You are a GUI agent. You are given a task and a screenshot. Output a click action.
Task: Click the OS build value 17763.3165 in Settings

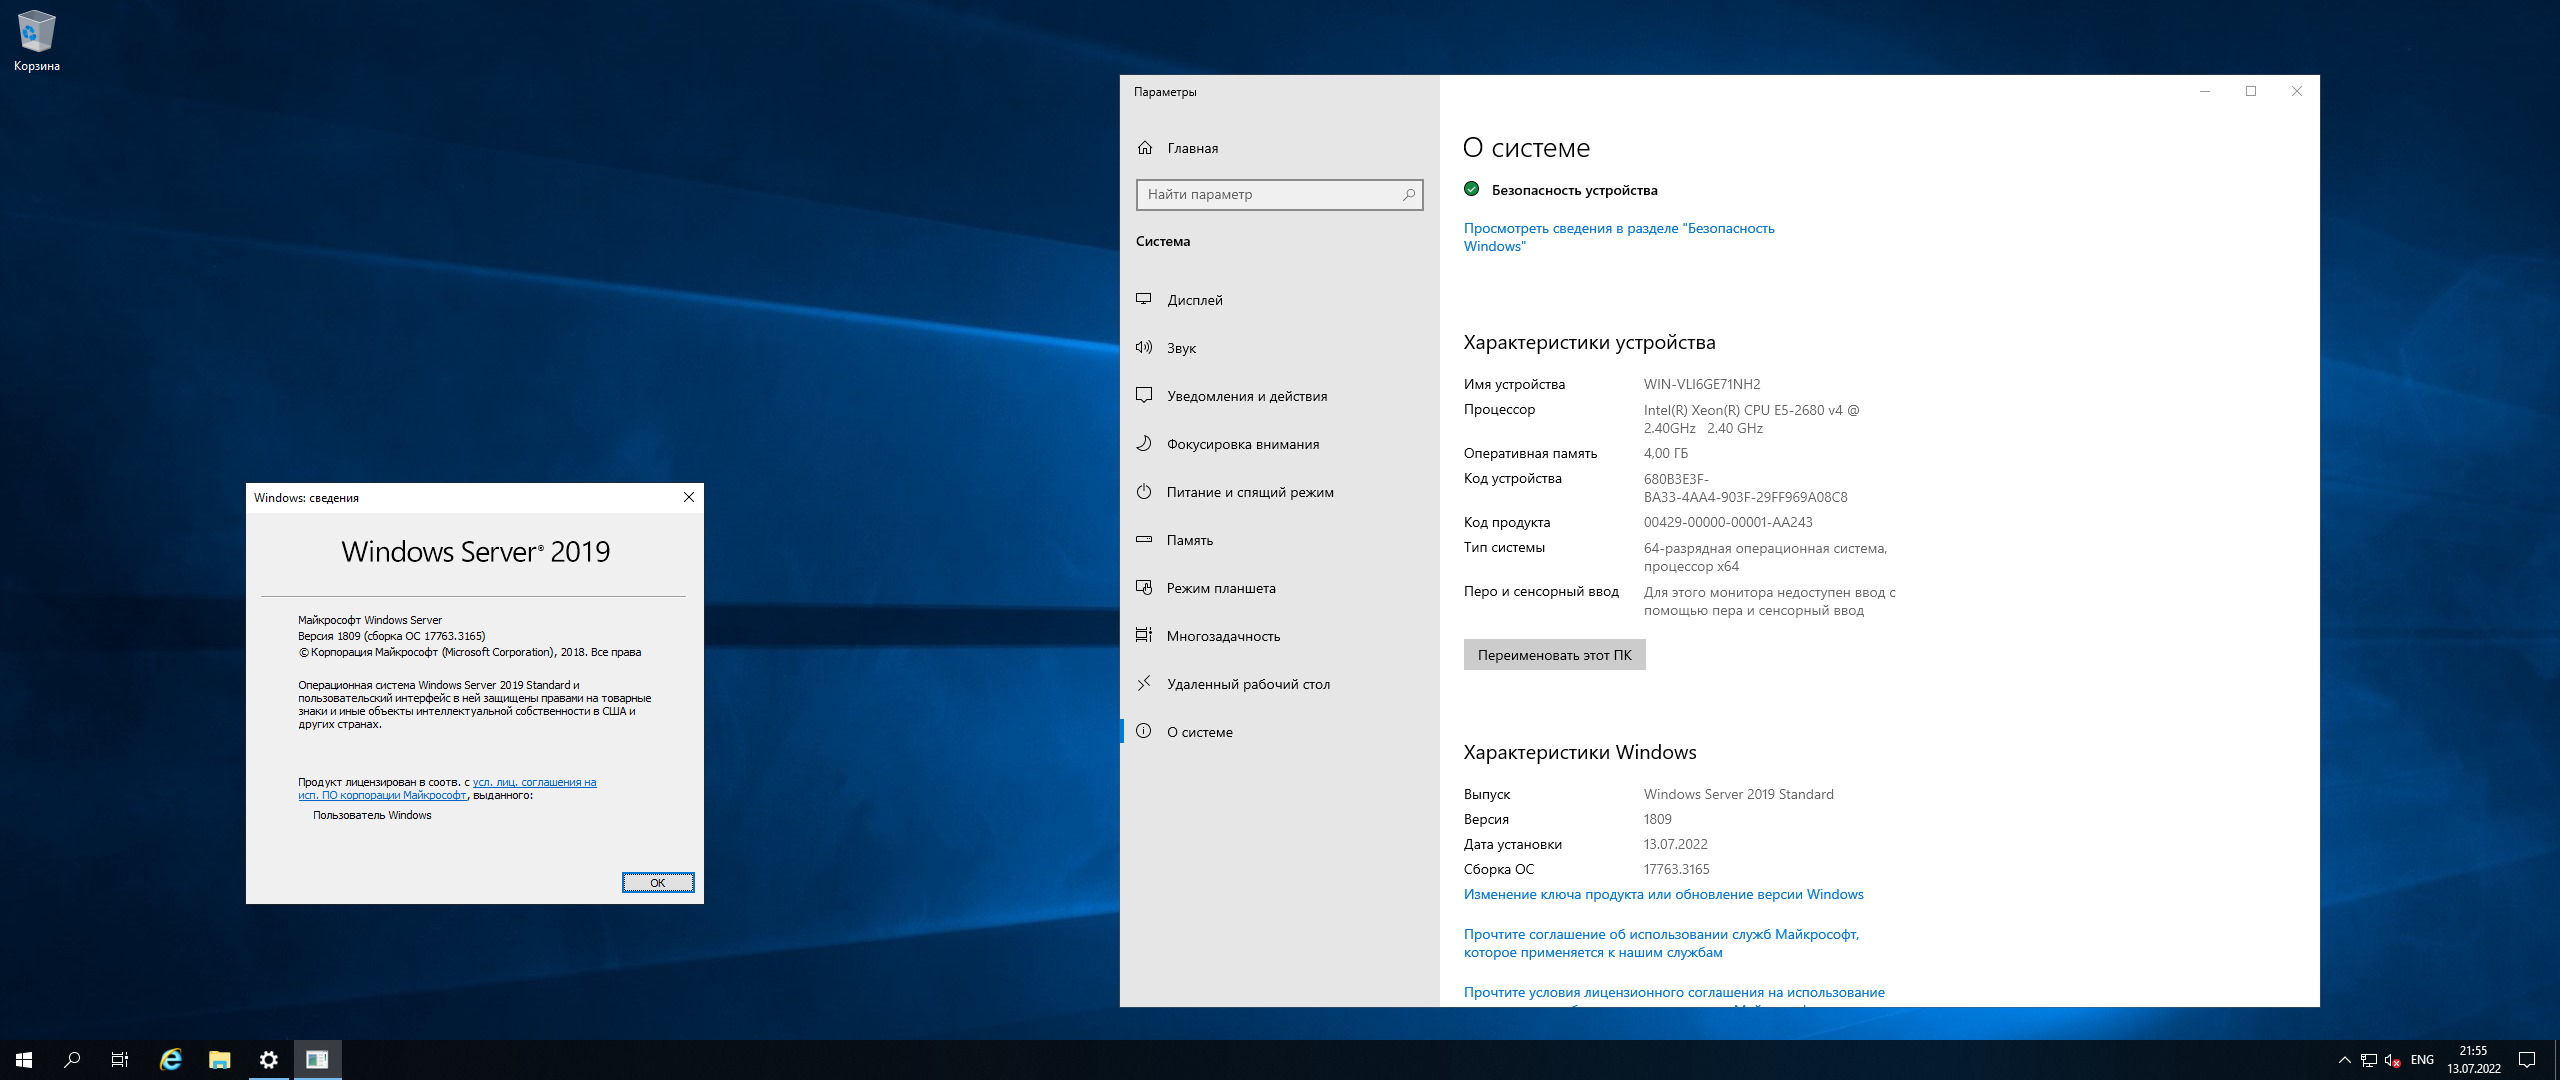(x=1676, y=870)
